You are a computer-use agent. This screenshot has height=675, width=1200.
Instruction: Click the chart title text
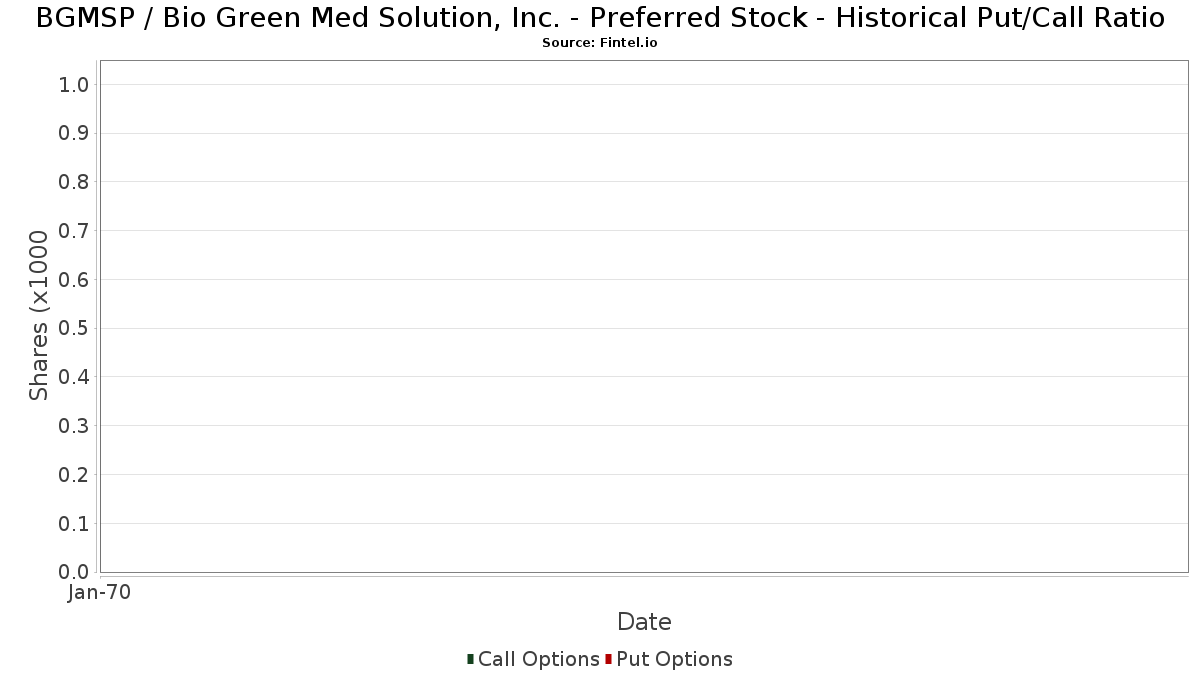coord(600,18)
